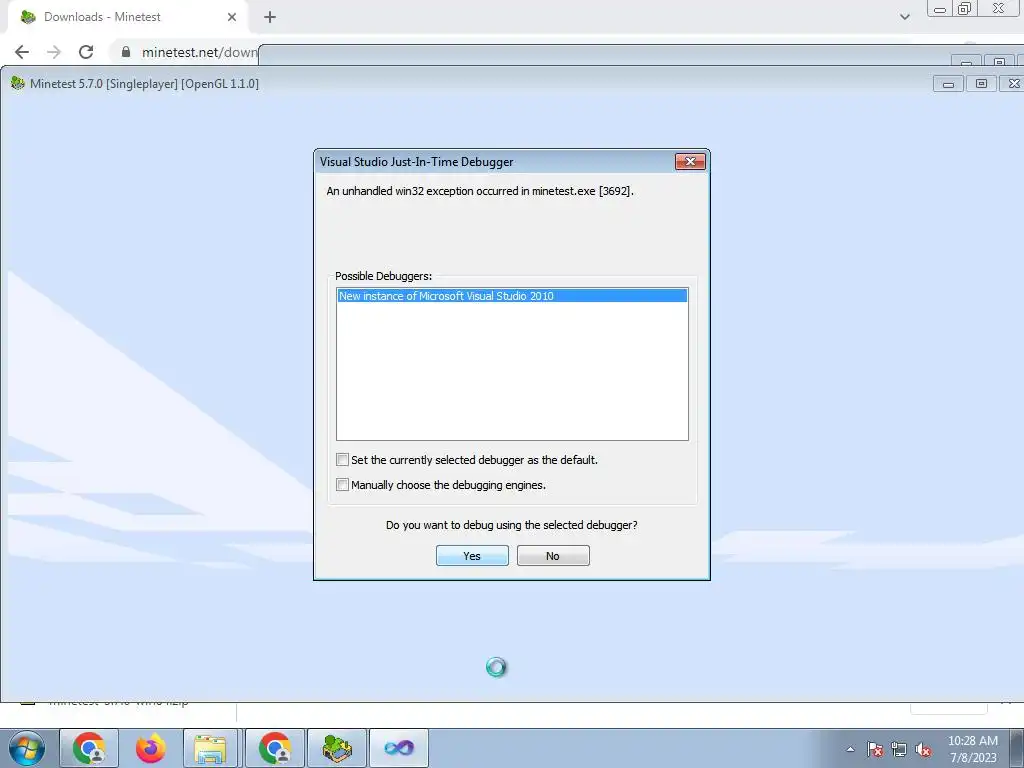The image size is (1024, 768).
Task: Go back in the Chrome browser
Action: (22, 52)
